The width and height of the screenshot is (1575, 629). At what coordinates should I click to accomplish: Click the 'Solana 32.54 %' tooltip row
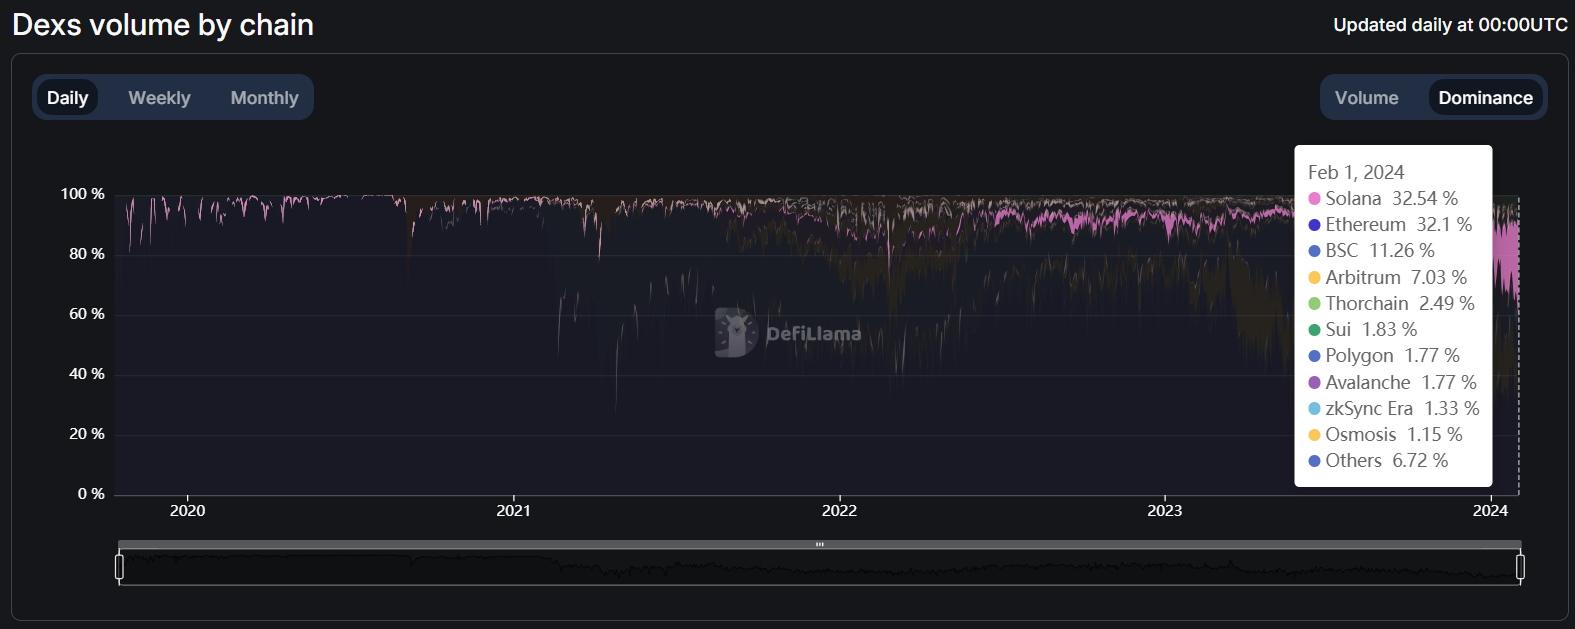tap(1383, 199)
